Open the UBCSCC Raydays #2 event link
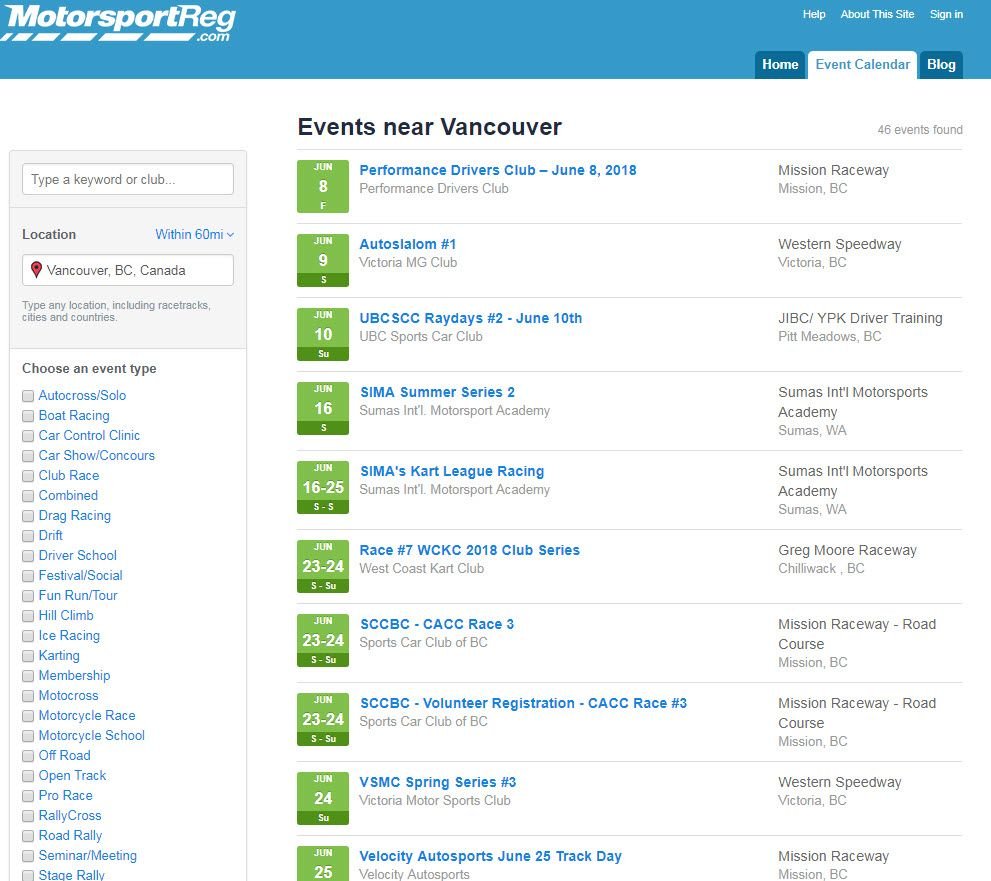This screenshot has height=881, width=991. coord(470,318)
